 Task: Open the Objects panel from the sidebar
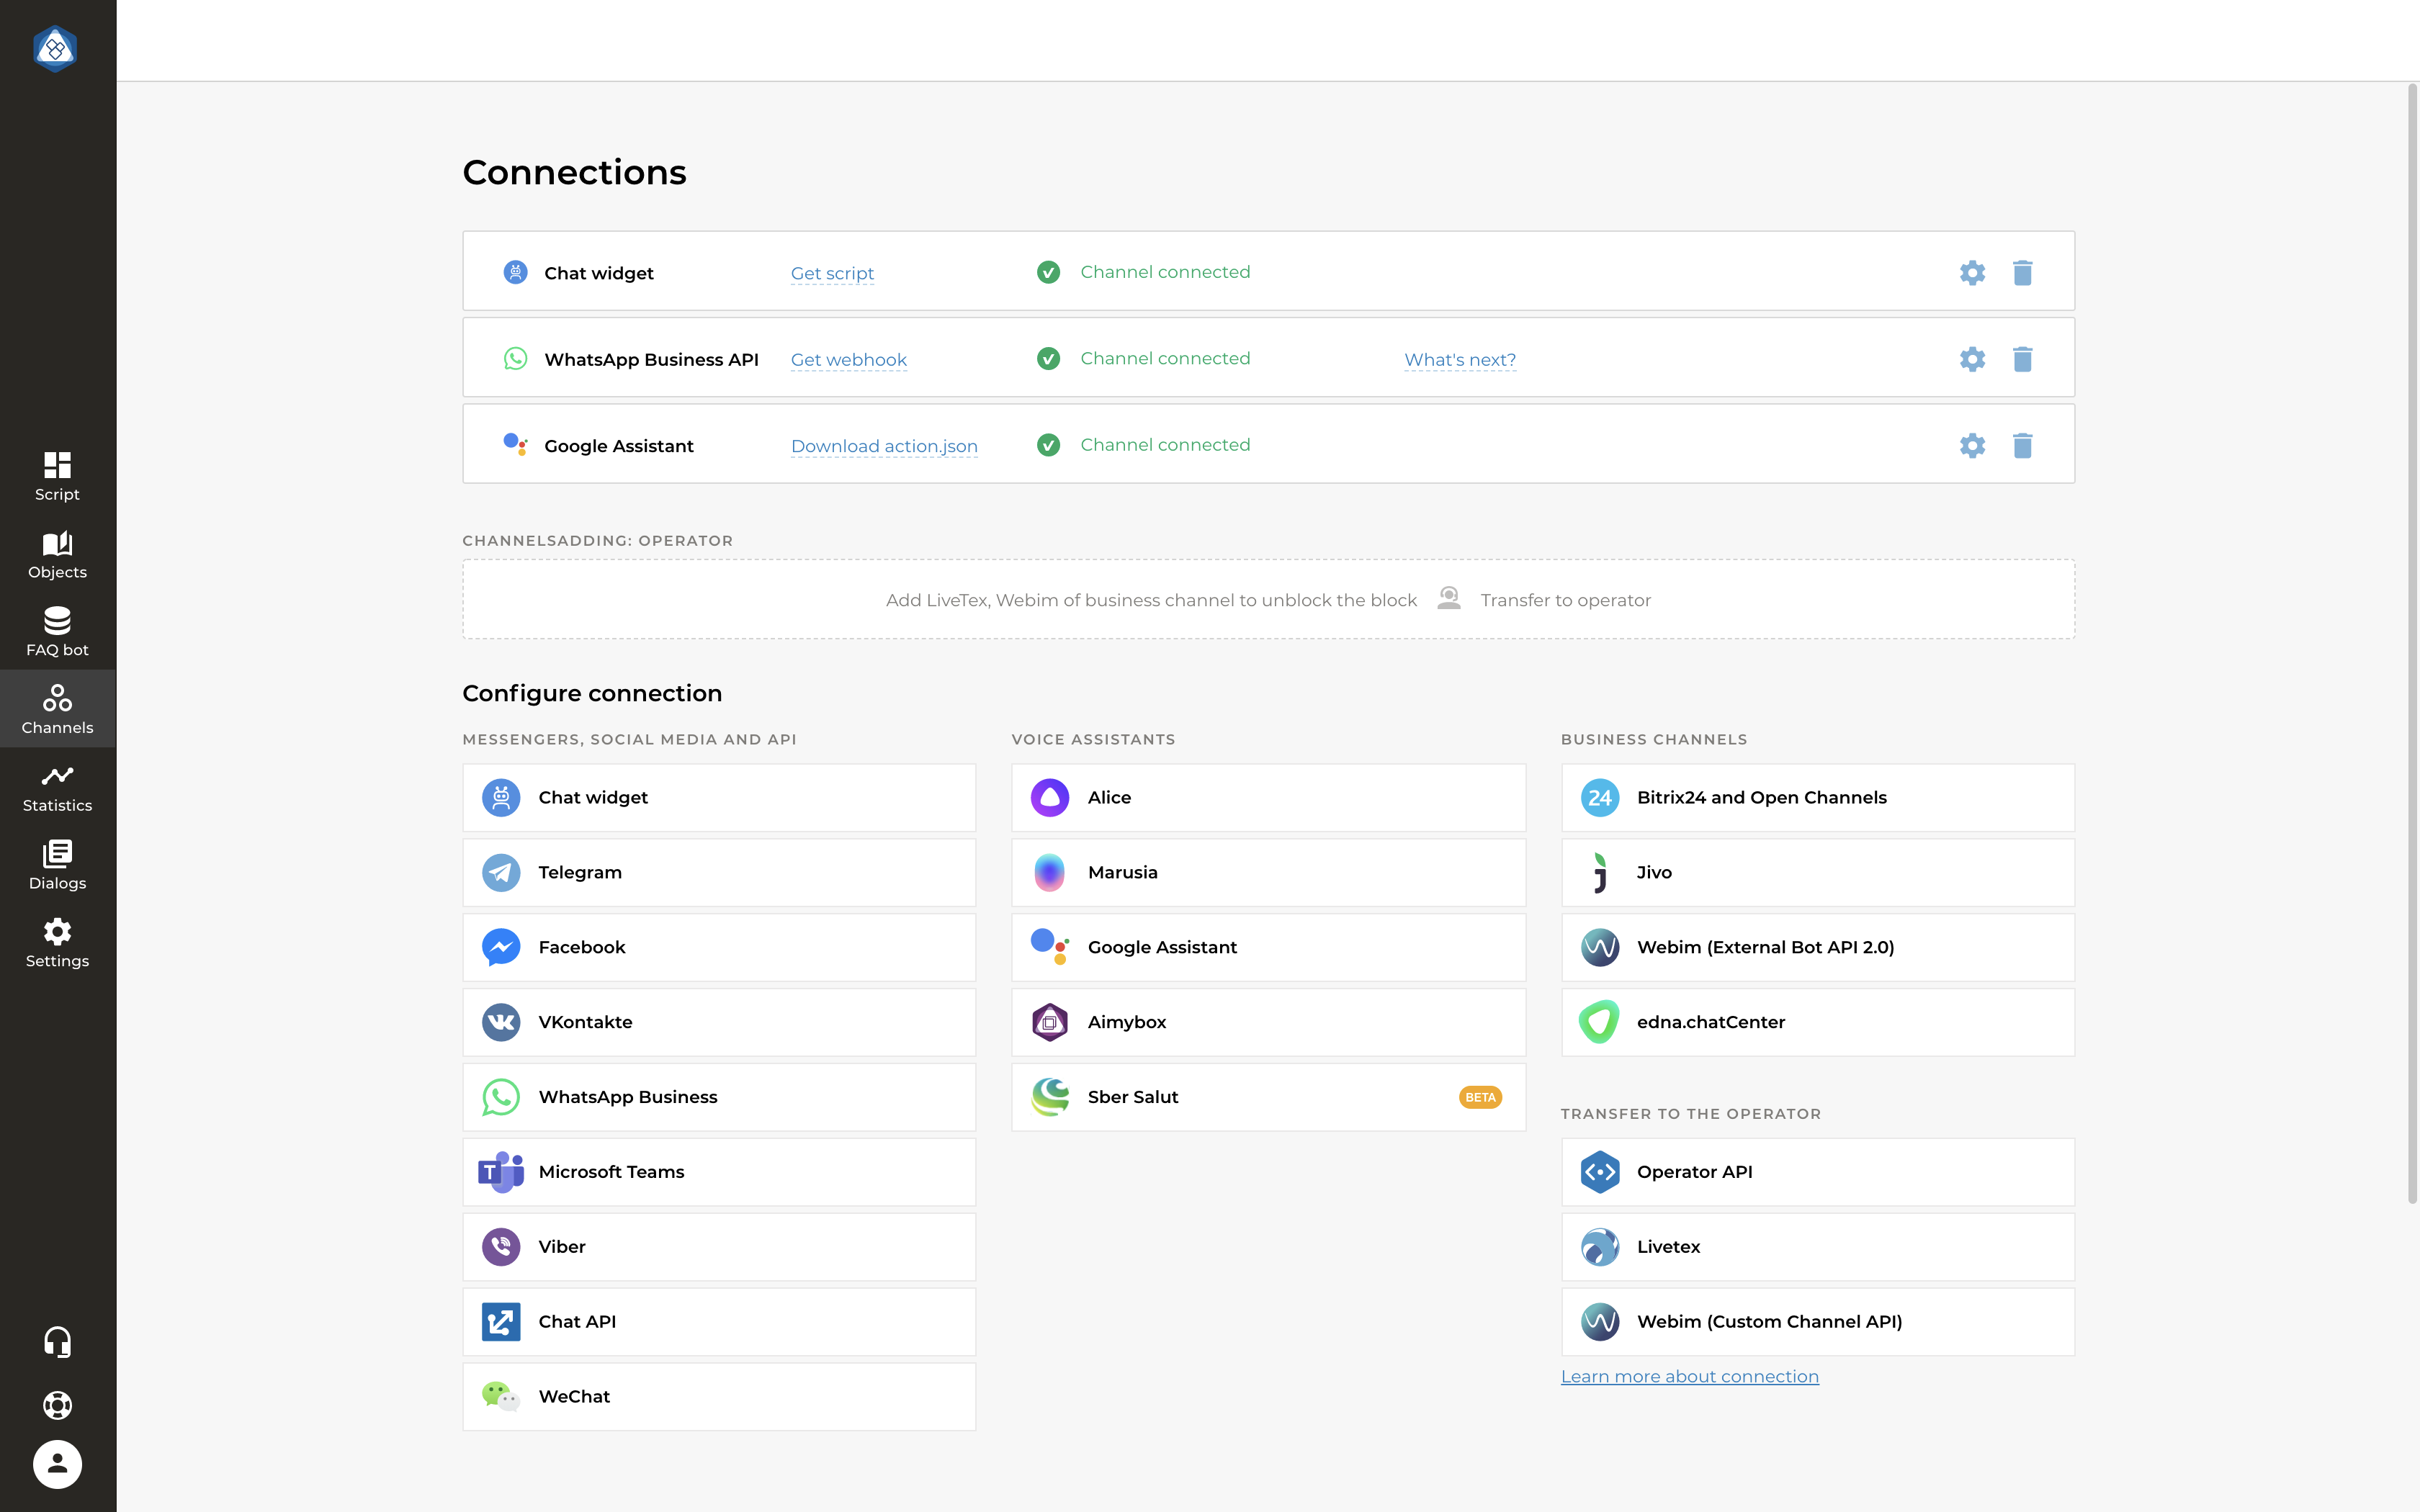click(x=57, y=555)
